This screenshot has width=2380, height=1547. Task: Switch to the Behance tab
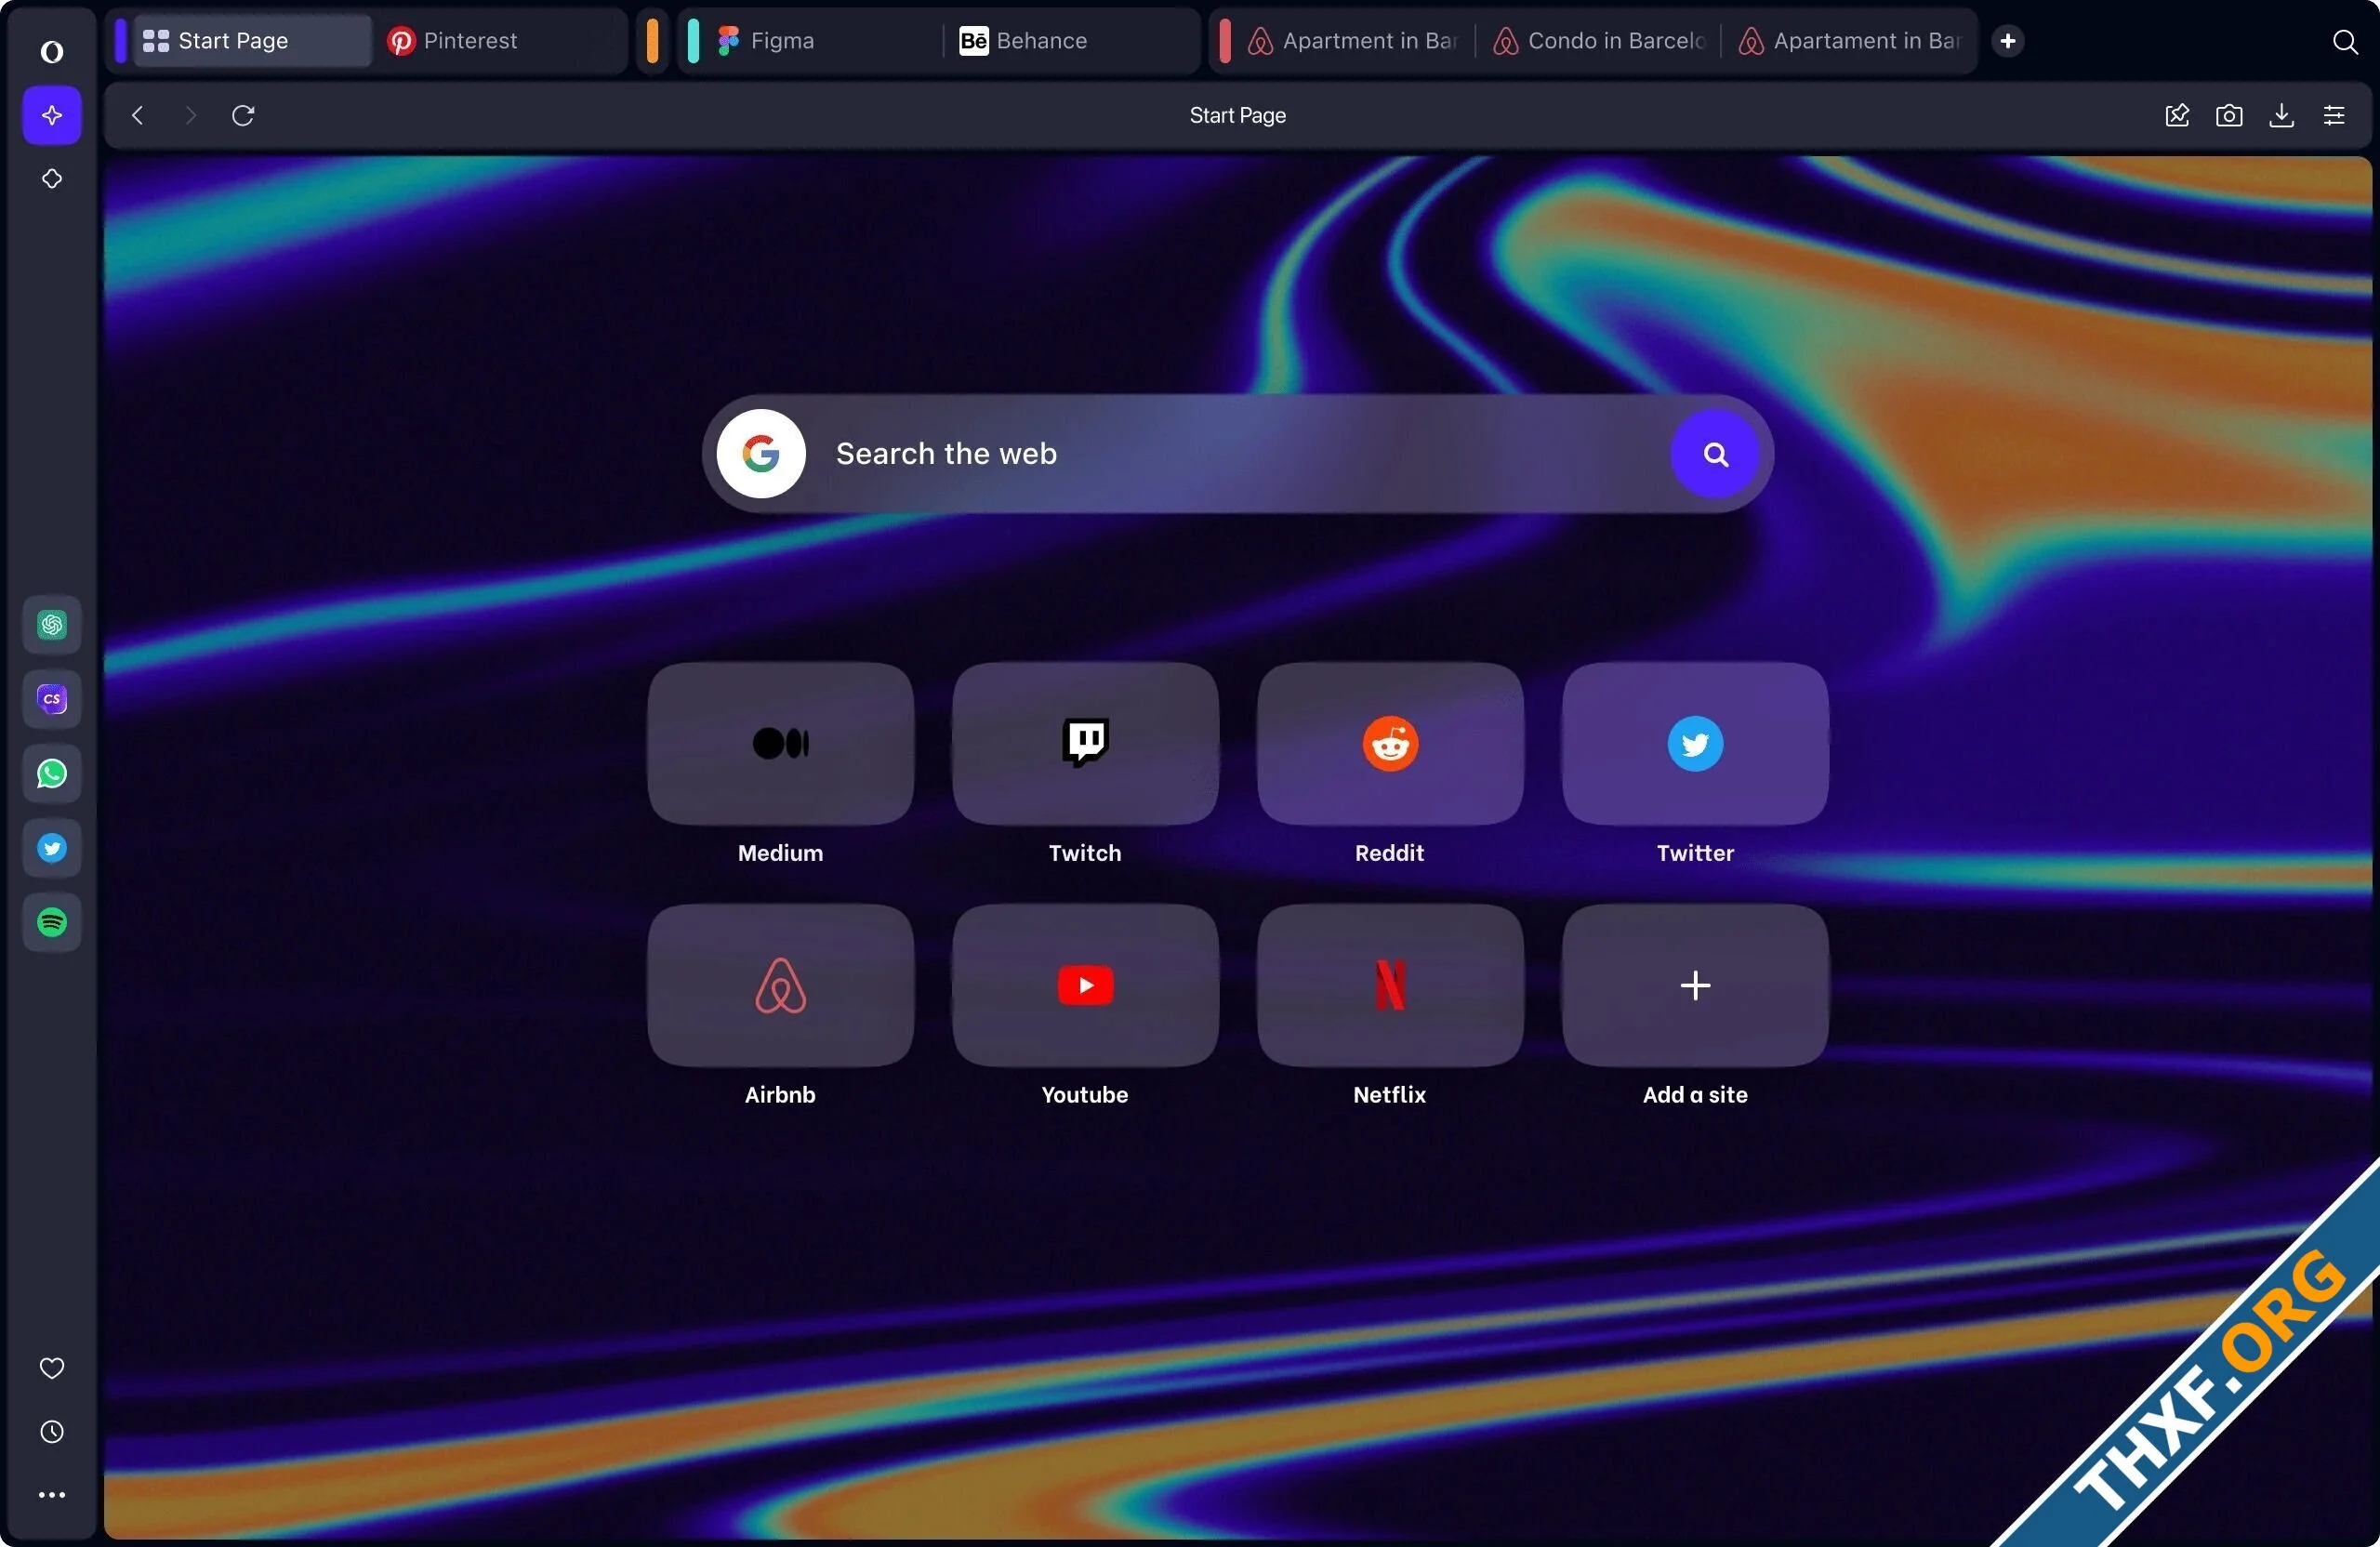click(x=1040, y=41)
